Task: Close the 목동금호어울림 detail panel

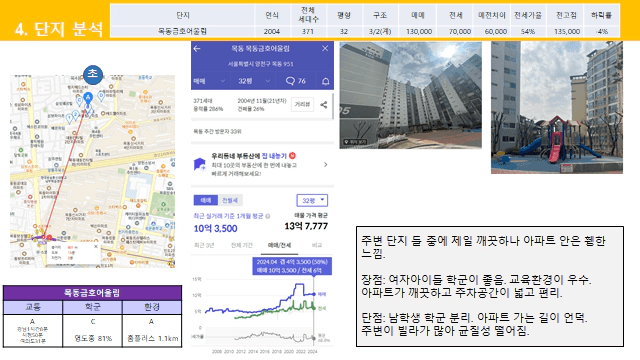Action: [325, 48]
